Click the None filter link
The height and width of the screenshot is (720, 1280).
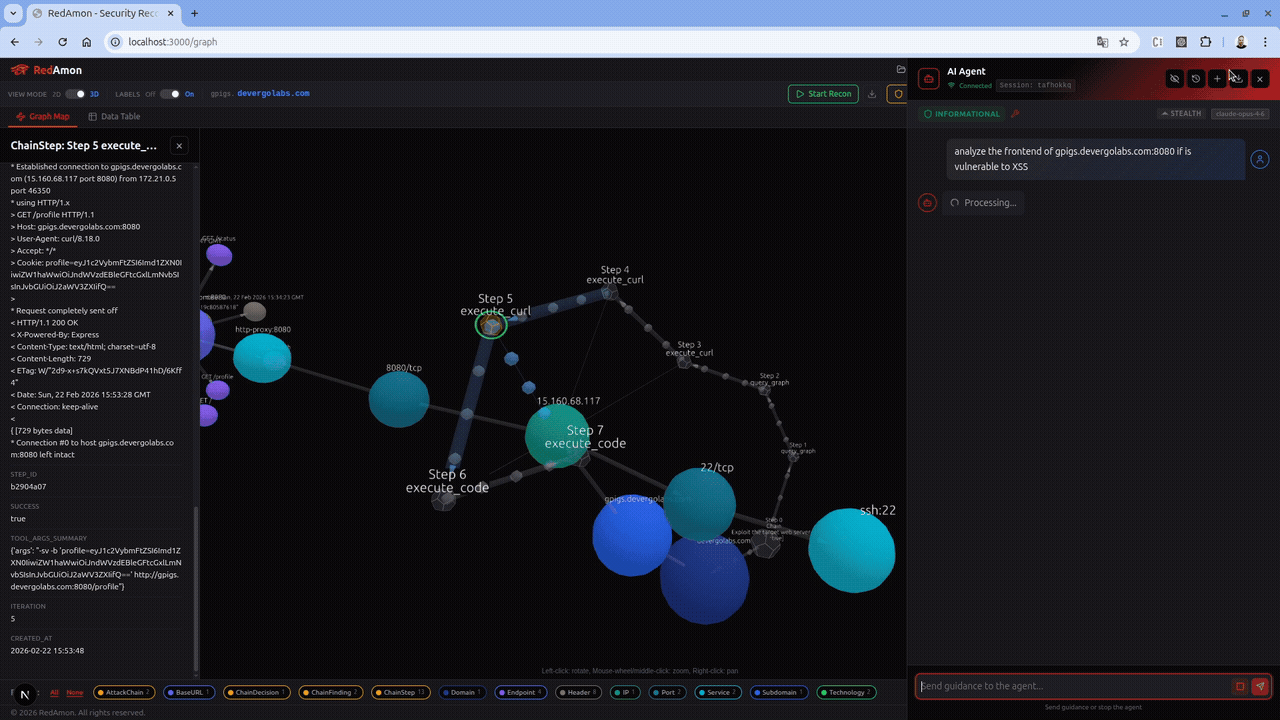click(75, 692)
